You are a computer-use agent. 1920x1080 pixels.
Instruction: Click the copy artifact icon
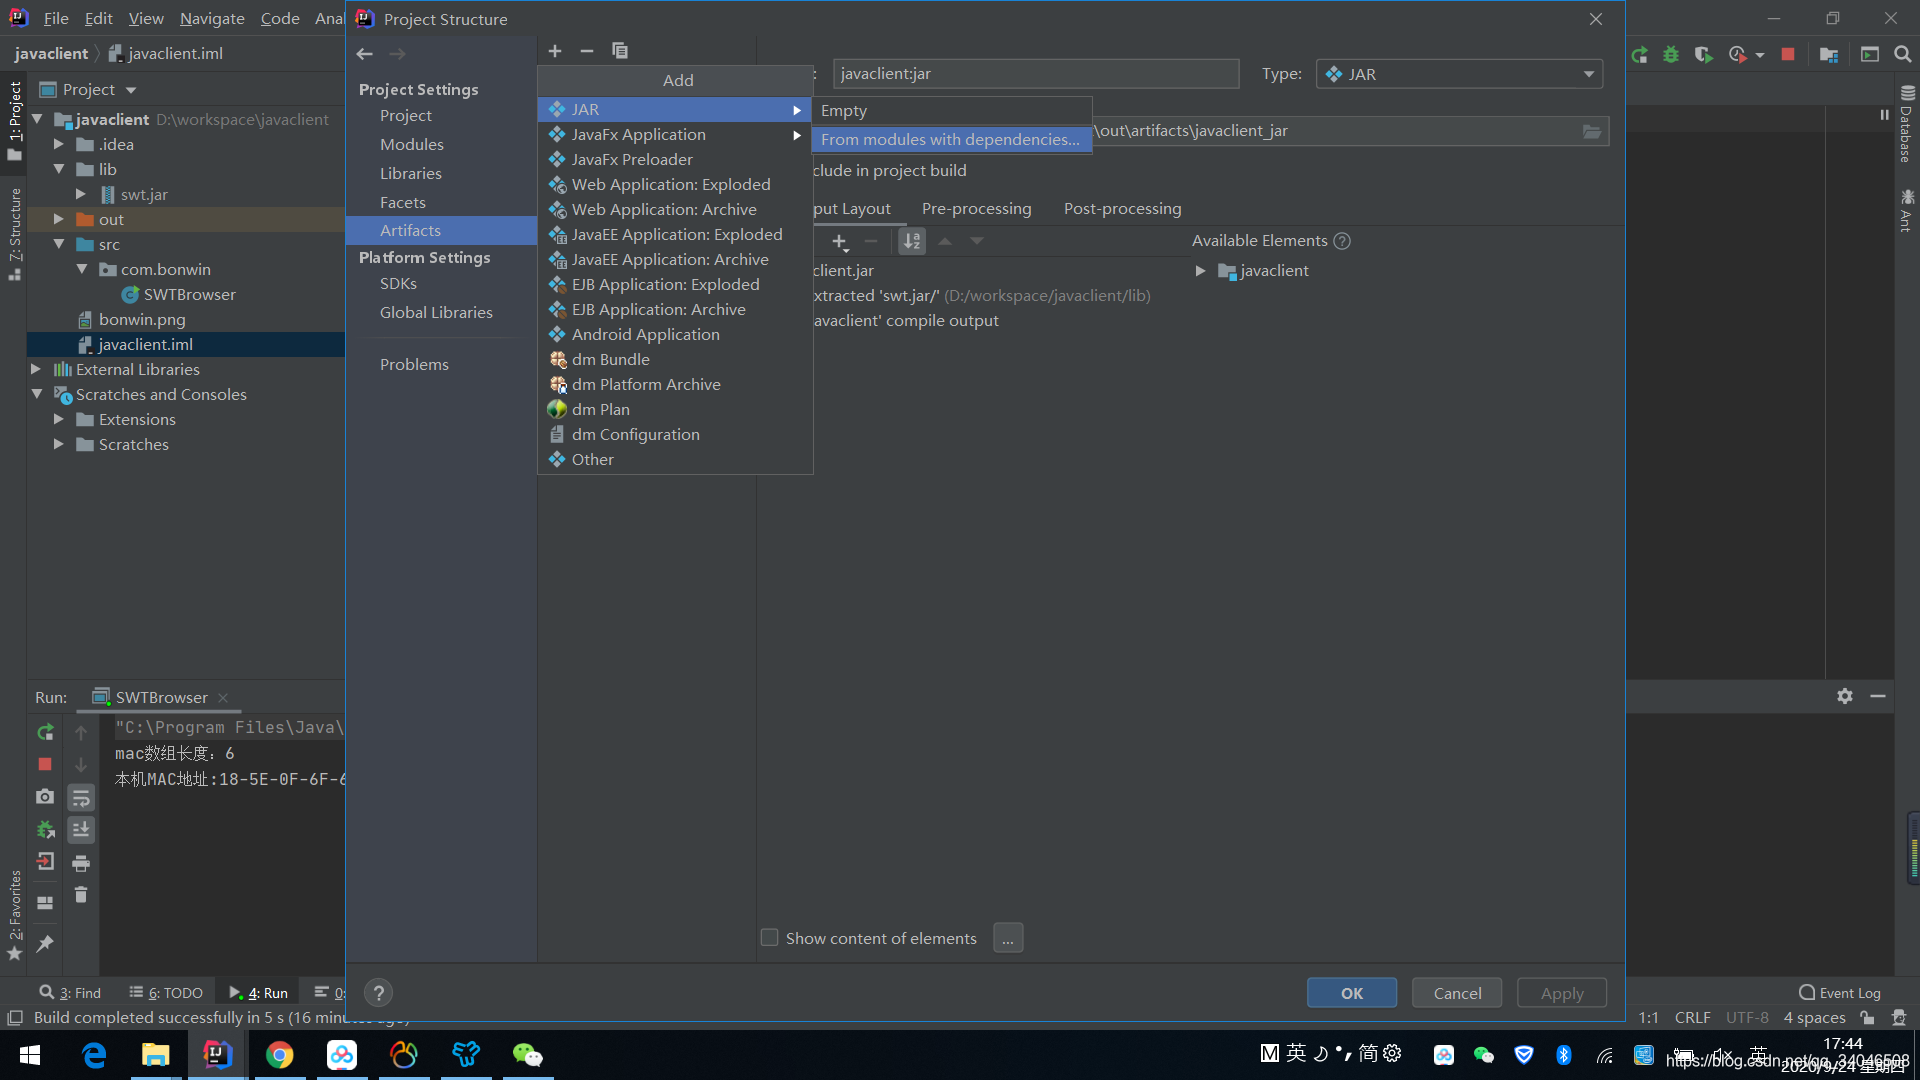pos(620,51)
